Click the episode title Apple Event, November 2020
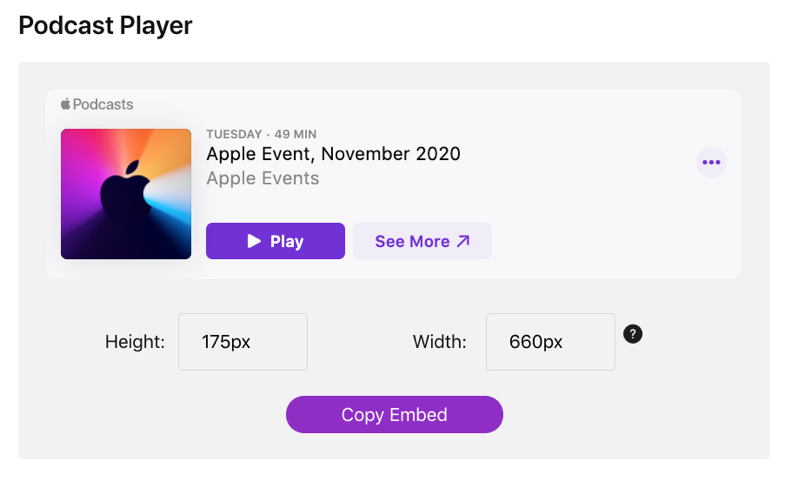798x482 pixels. 333,154
